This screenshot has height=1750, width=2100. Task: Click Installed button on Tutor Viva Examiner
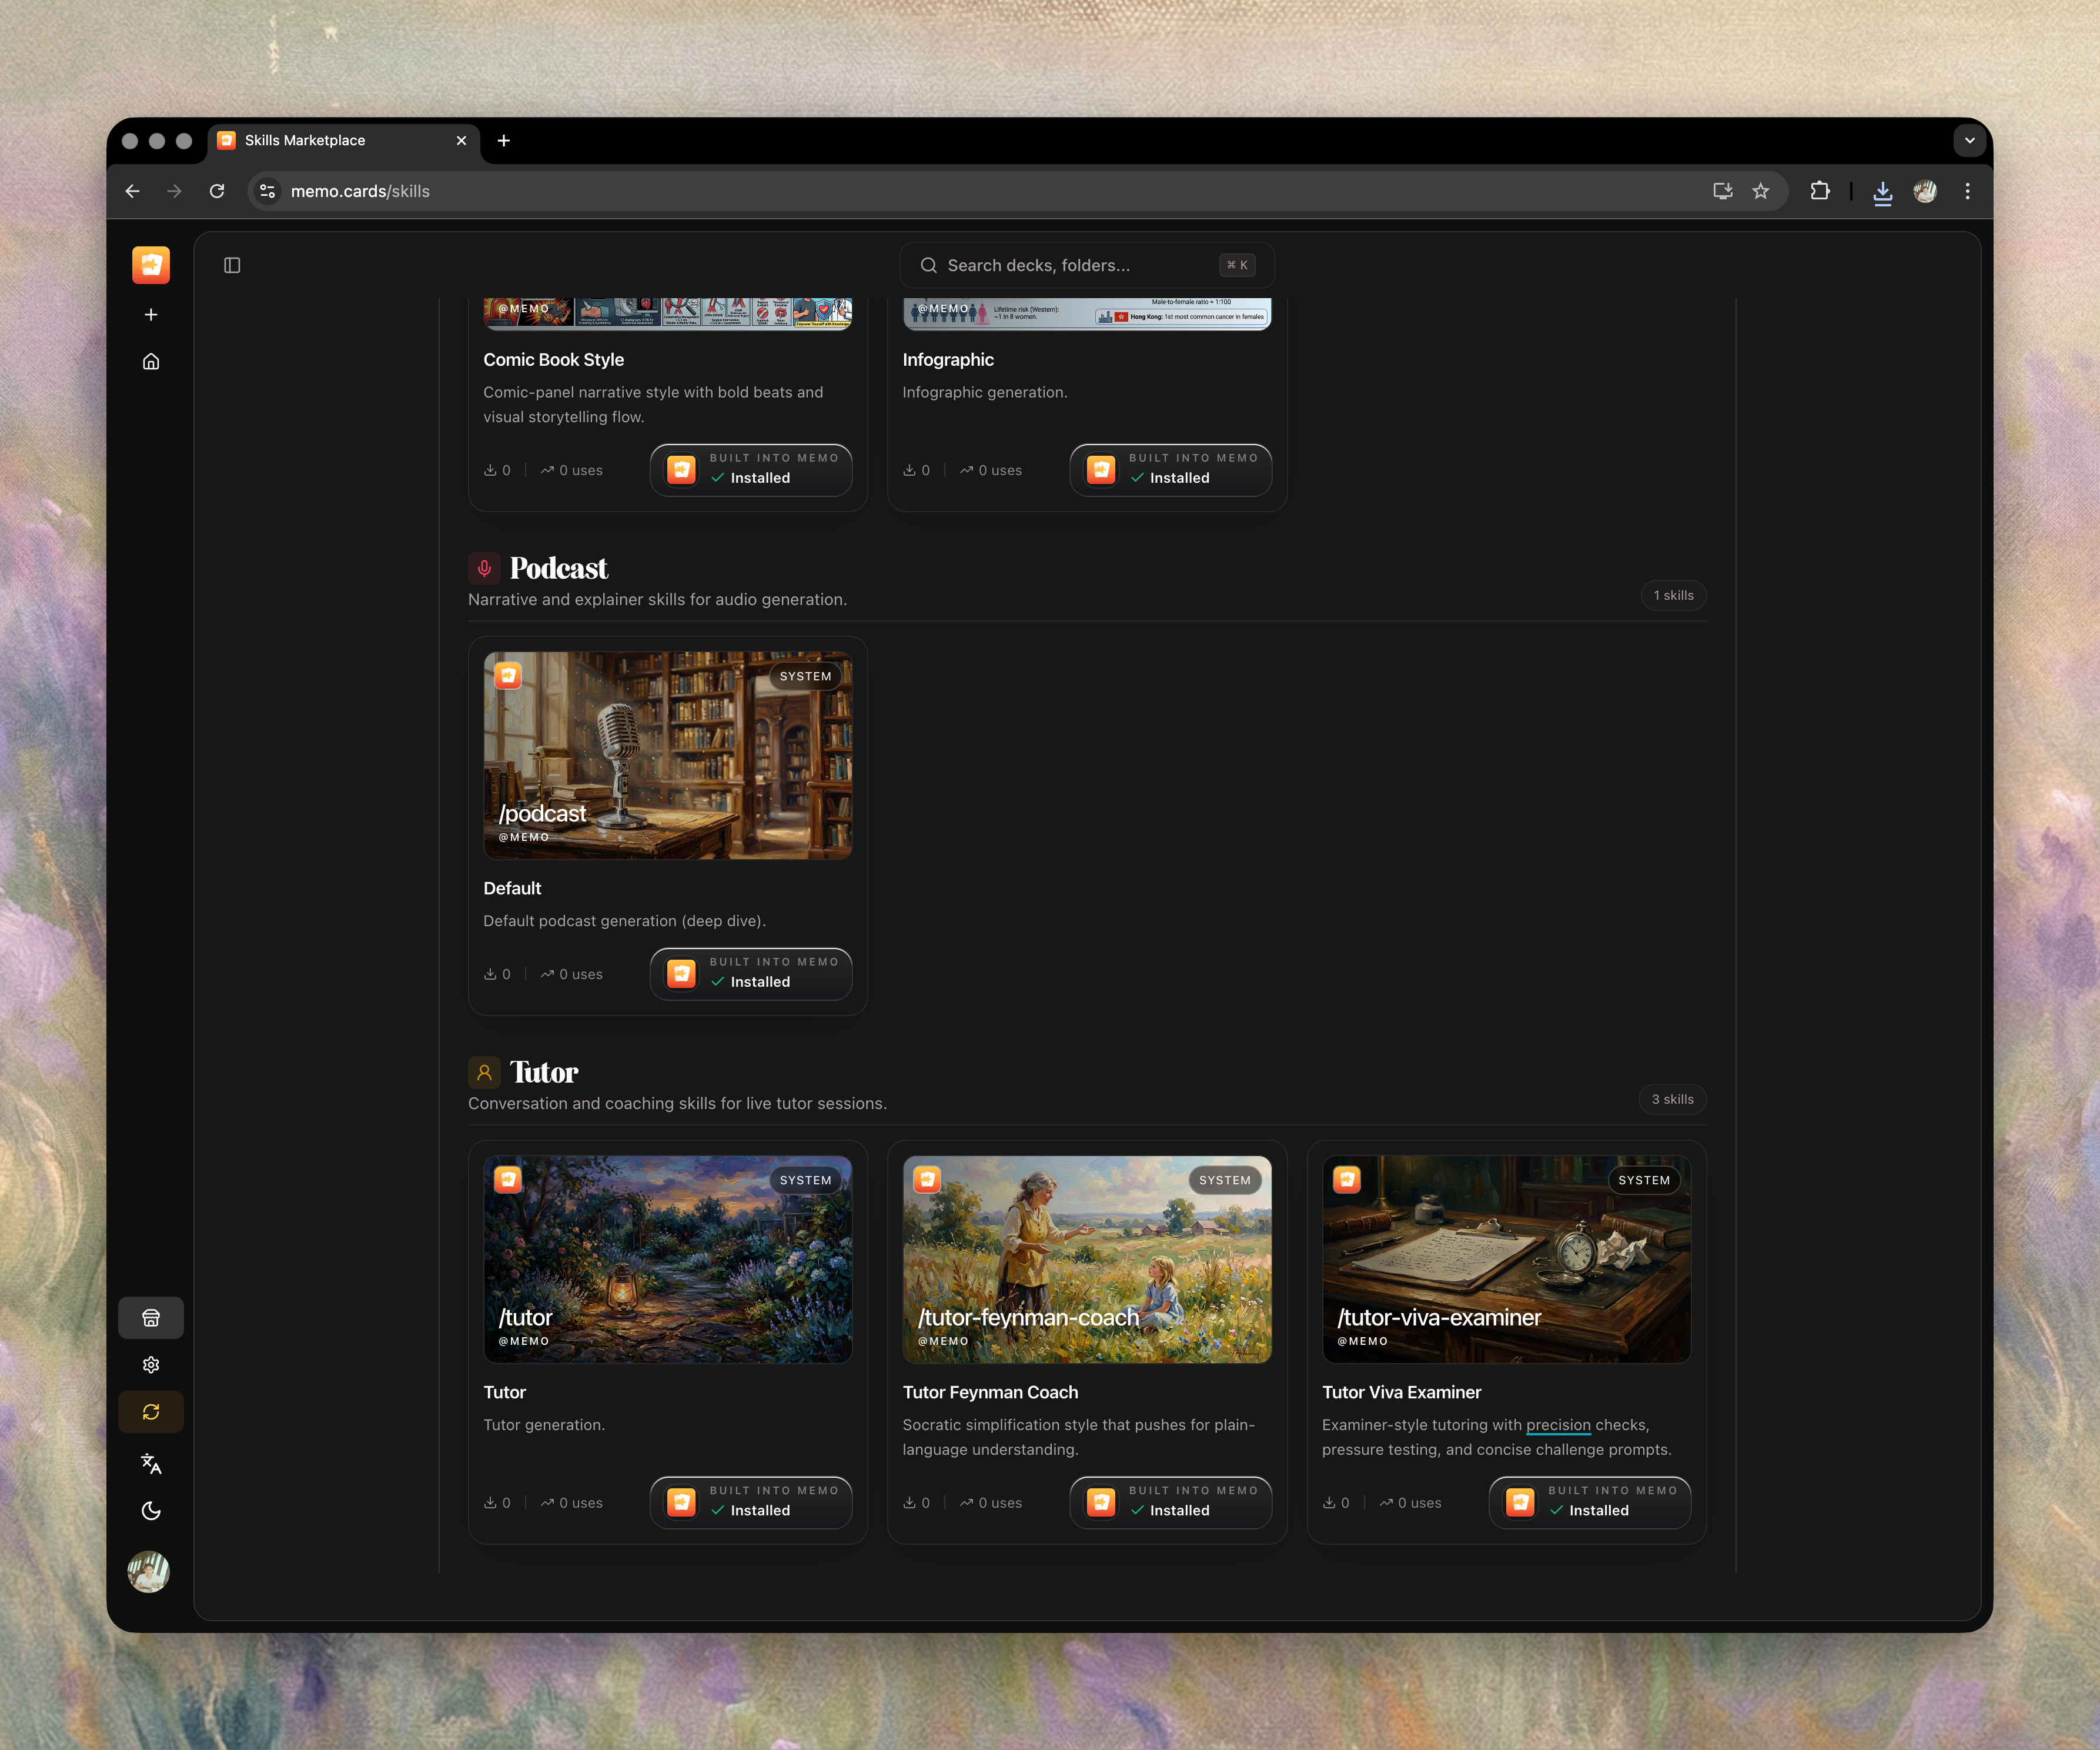point(1589,1502)
